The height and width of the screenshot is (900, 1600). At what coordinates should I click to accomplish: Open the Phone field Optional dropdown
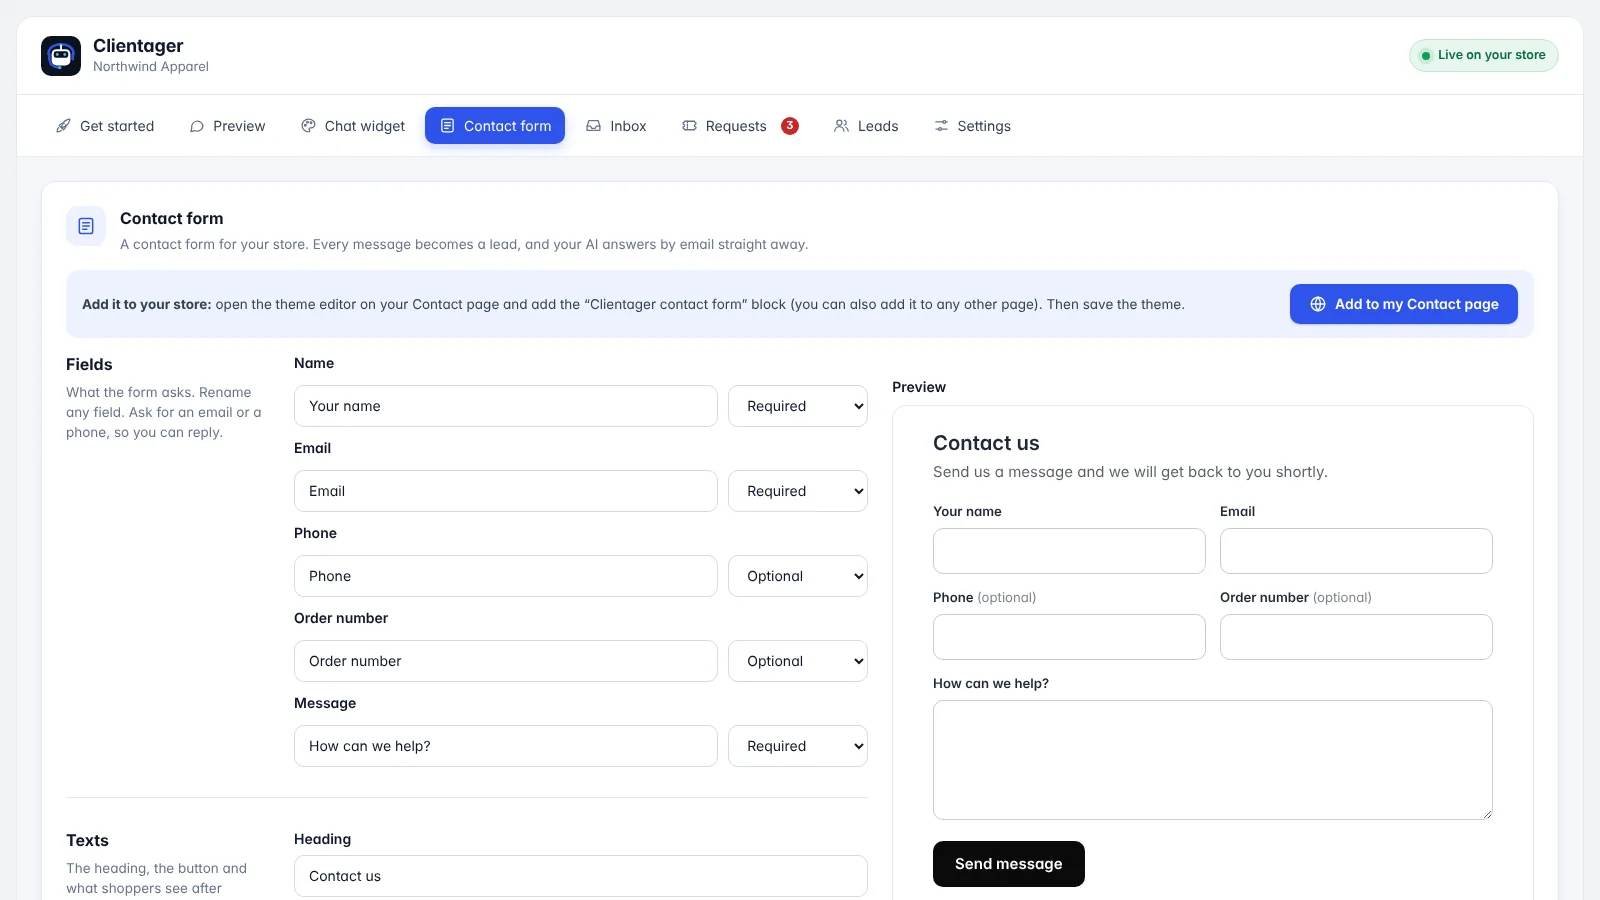(x=798, y=576)
